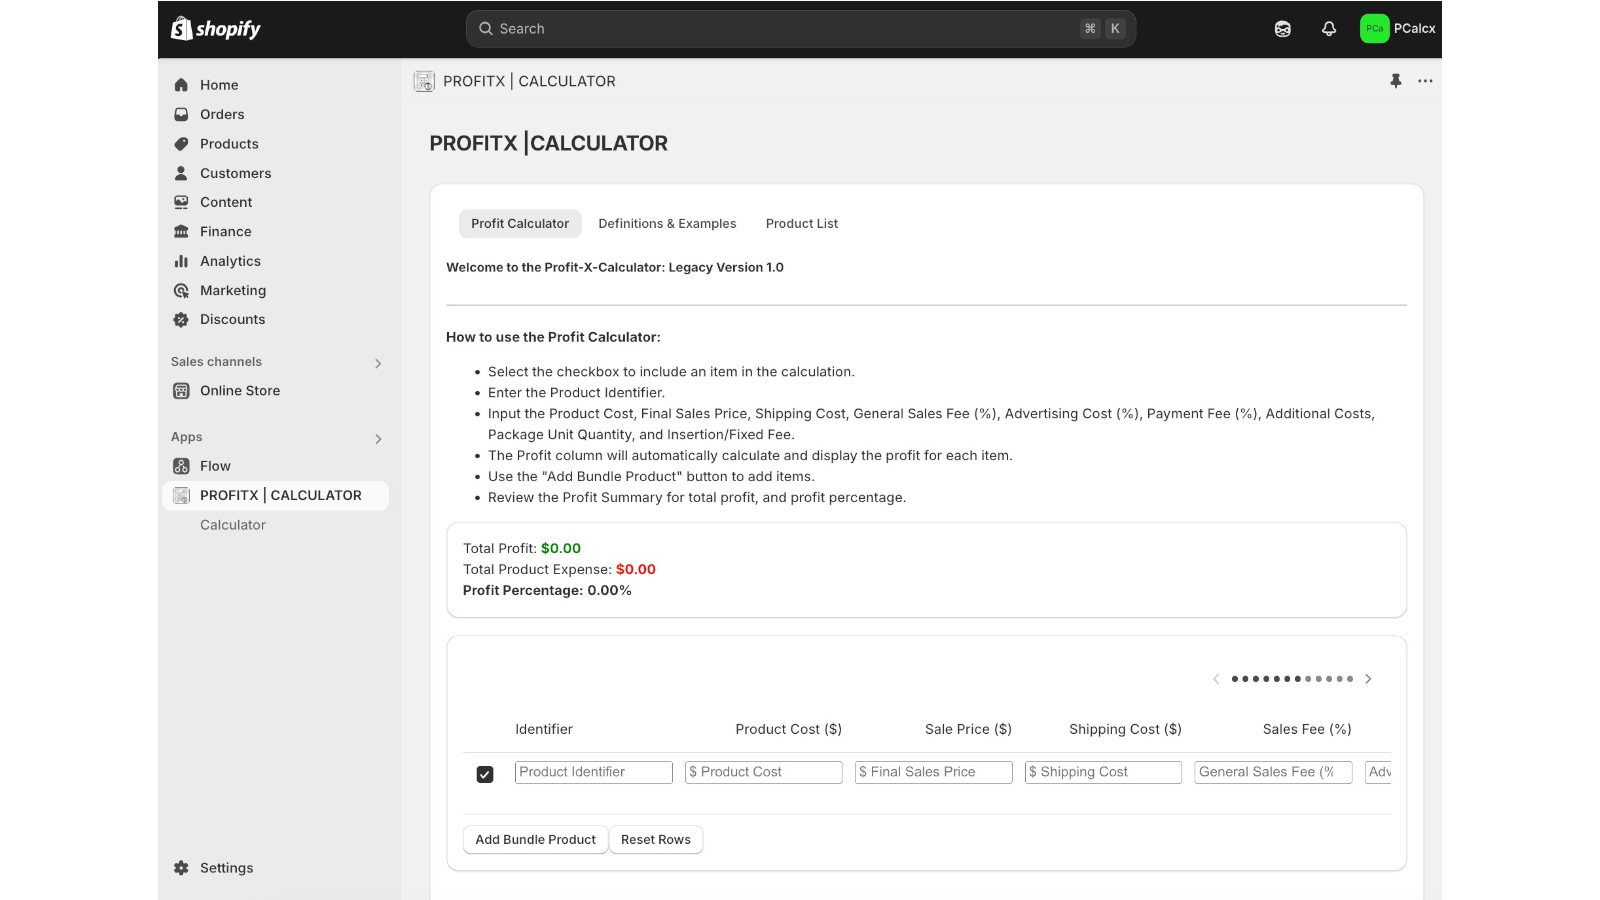The width and height of the screenshot is (1600, 900).
Task: Click the Add Bundle Product button
Action: coord(535,839)
